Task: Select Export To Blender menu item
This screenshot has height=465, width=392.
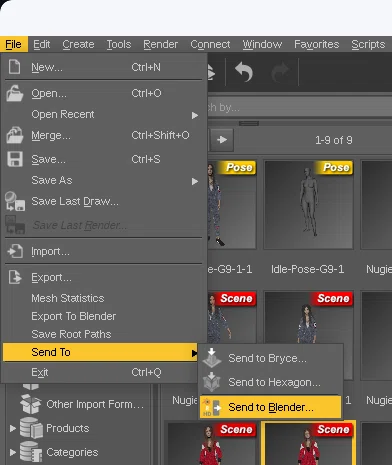Action: click(x=103, y=316)
